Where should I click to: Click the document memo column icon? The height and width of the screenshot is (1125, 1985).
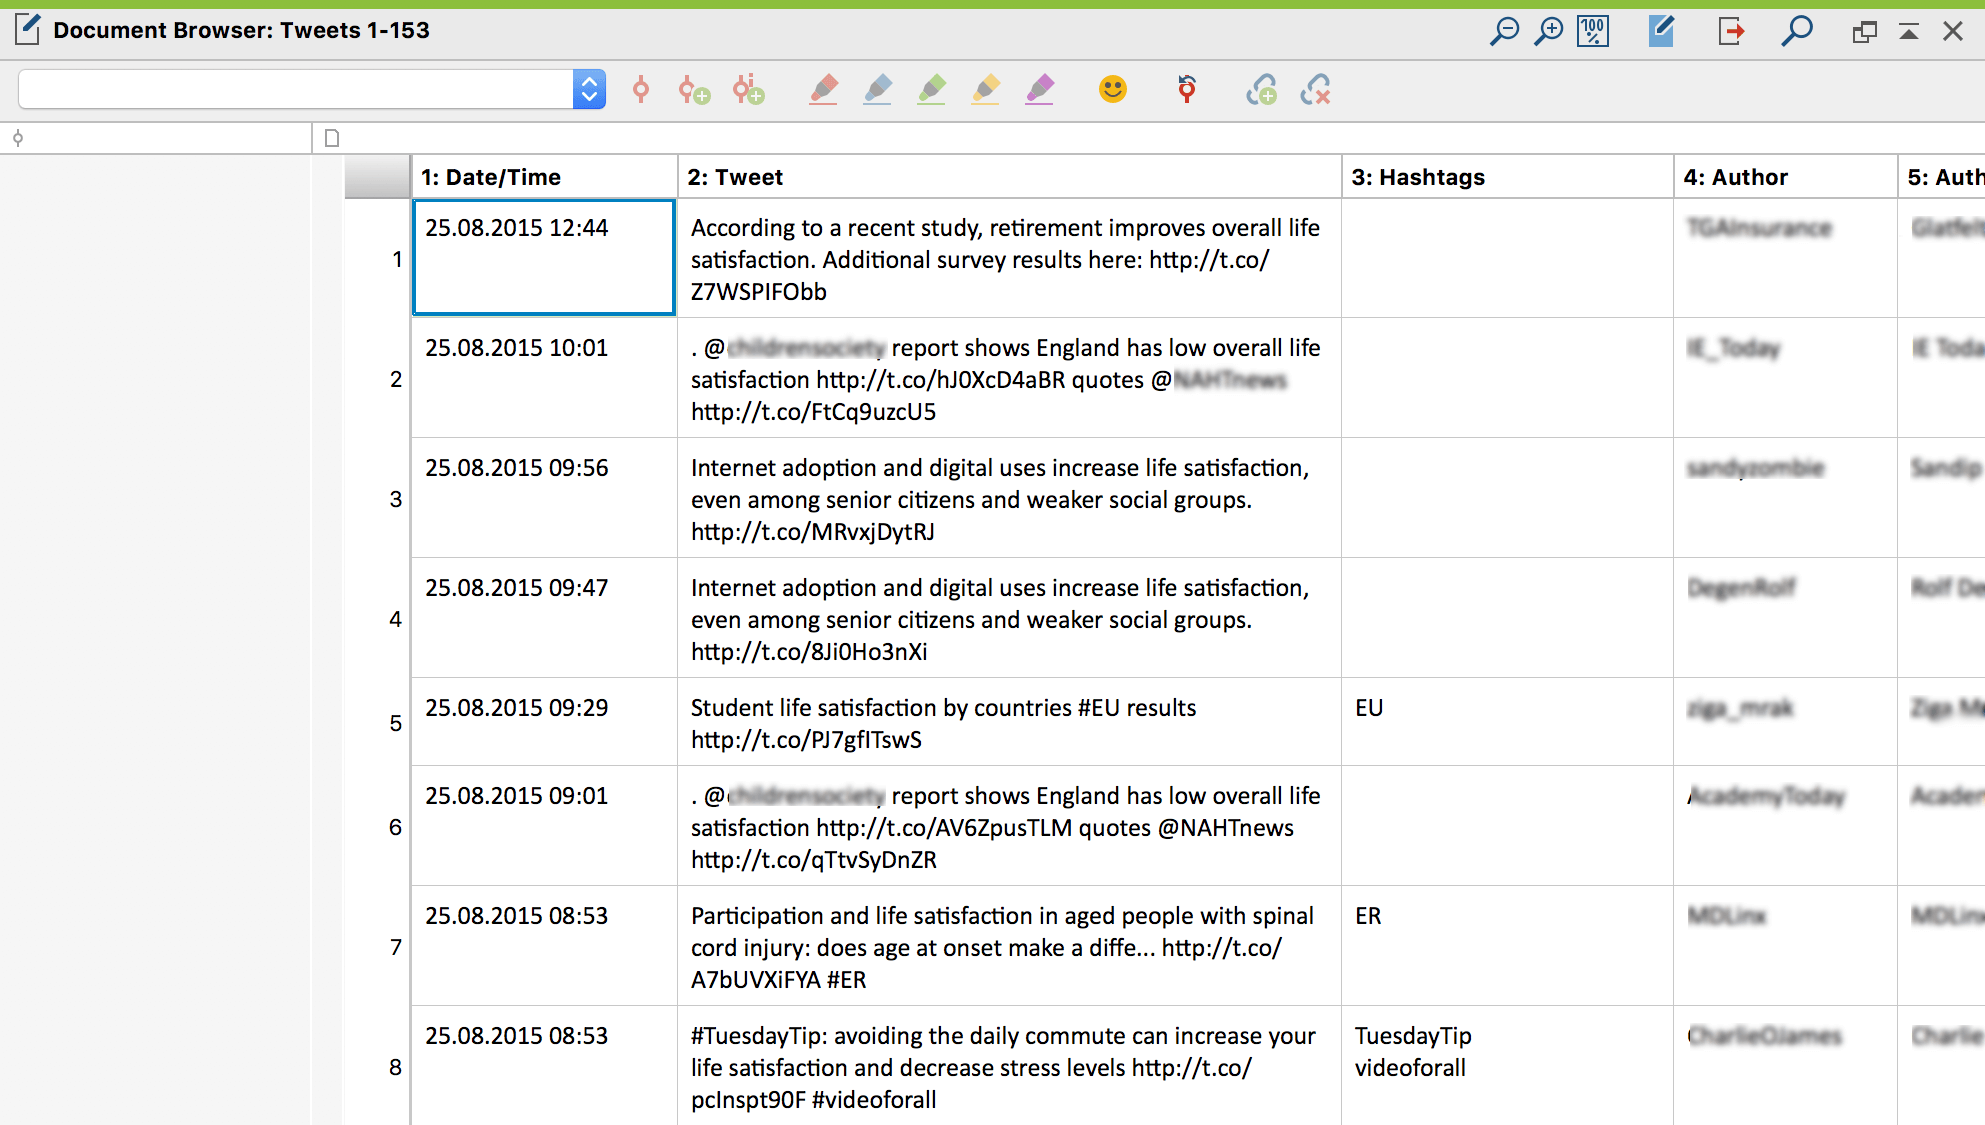pos(333,138)
